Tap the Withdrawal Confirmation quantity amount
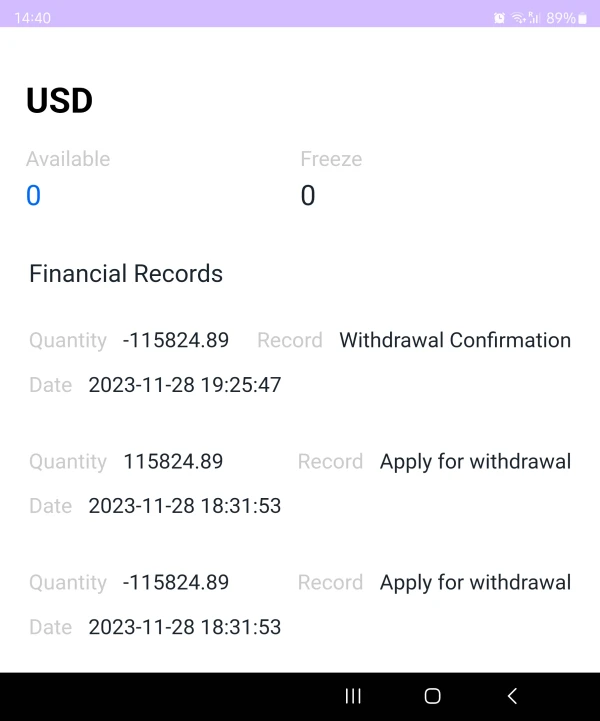This screenshot has width=600, height=721. (x=176, y=340)
